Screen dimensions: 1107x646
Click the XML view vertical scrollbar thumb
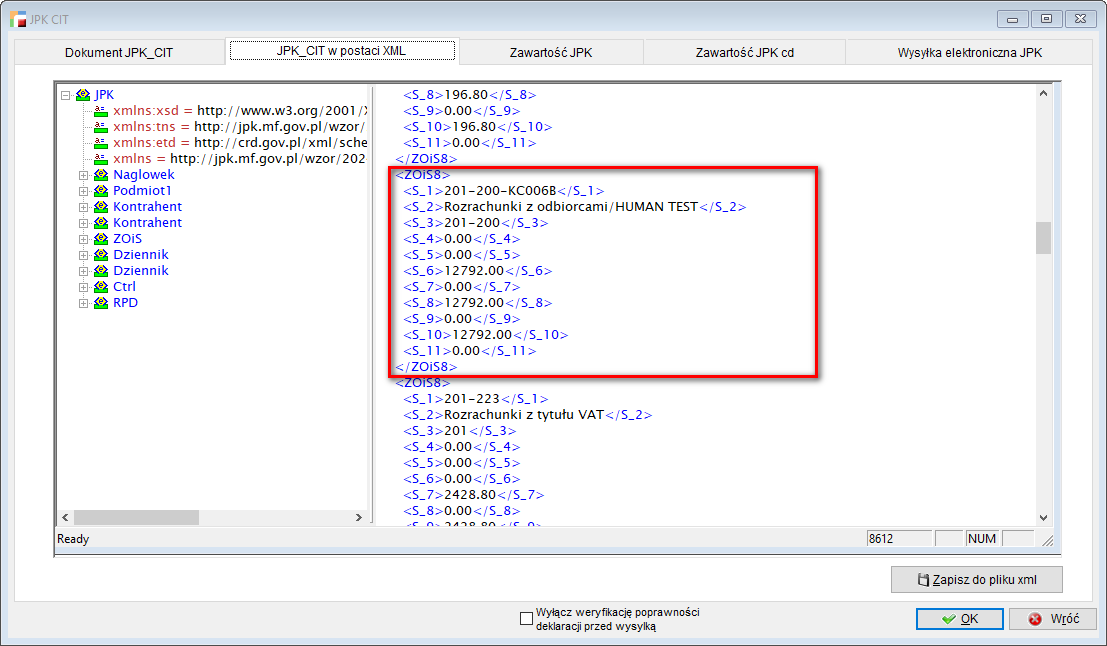[x=1043, y=238]
